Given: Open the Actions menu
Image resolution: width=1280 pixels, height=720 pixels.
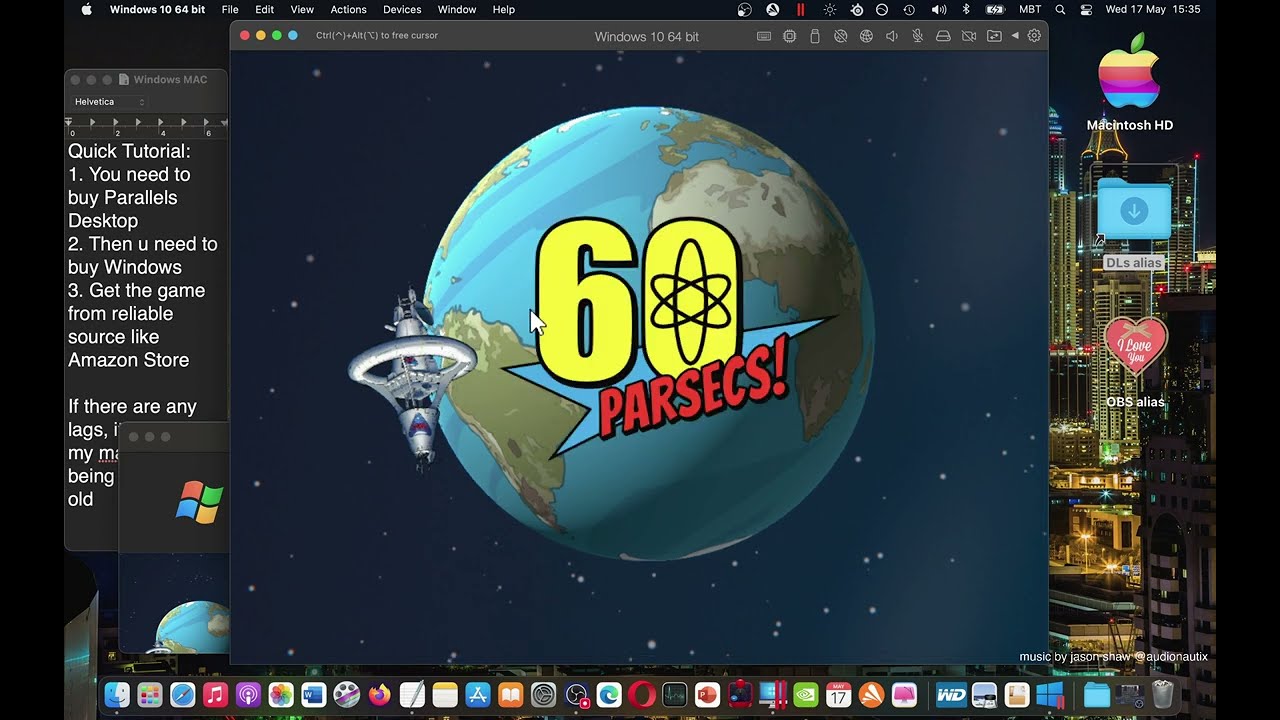Looking at the screenshot, I should pyautogui.click(x=349, y=9).
